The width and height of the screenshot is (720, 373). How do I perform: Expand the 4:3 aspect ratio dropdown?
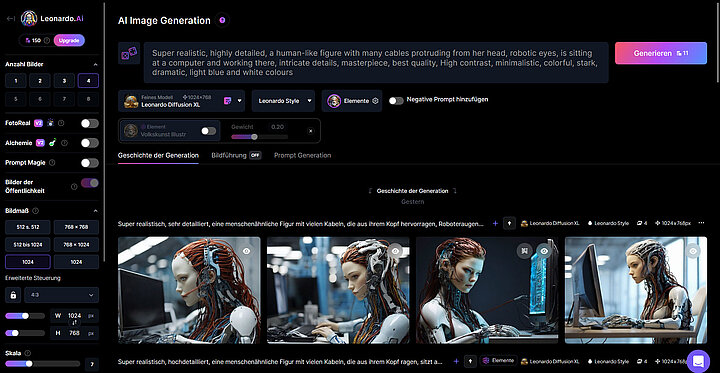click(x=62, y=295)
